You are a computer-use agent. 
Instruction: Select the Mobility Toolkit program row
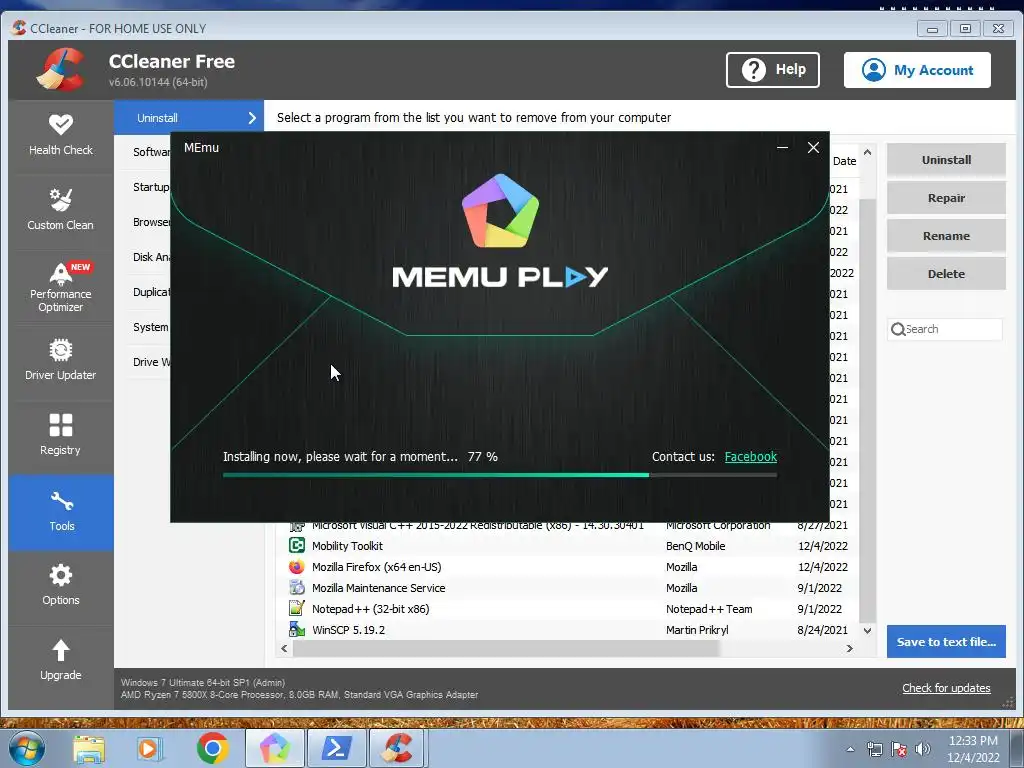(567, 545)
